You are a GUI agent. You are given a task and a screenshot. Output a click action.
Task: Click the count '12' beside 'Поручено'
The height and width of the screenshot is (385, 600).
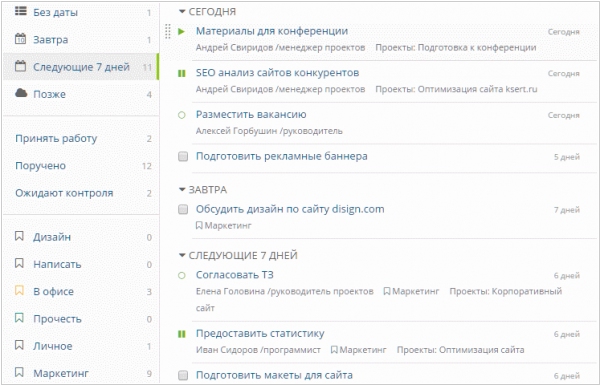click(x=147, y=166)
